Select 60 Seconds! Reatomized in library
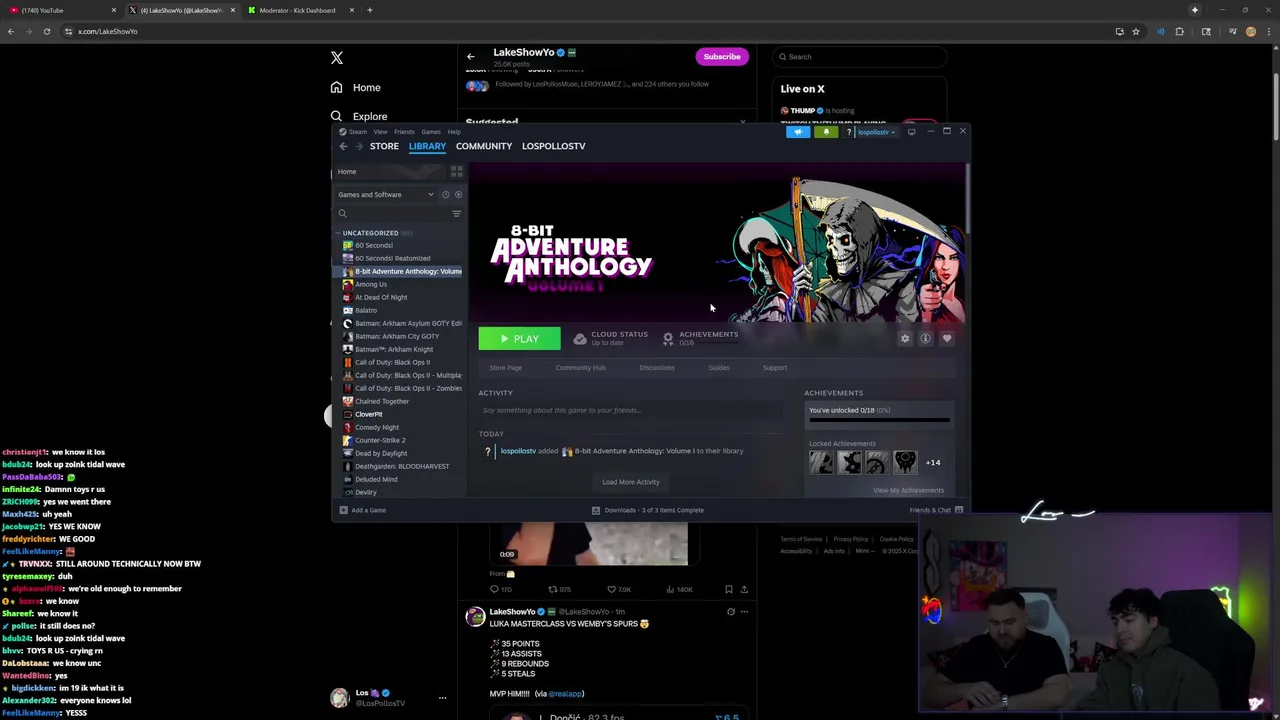Image resolution: width=1280 pixels, height=720 pixels. pyautogui.click(x=392, y=258)
